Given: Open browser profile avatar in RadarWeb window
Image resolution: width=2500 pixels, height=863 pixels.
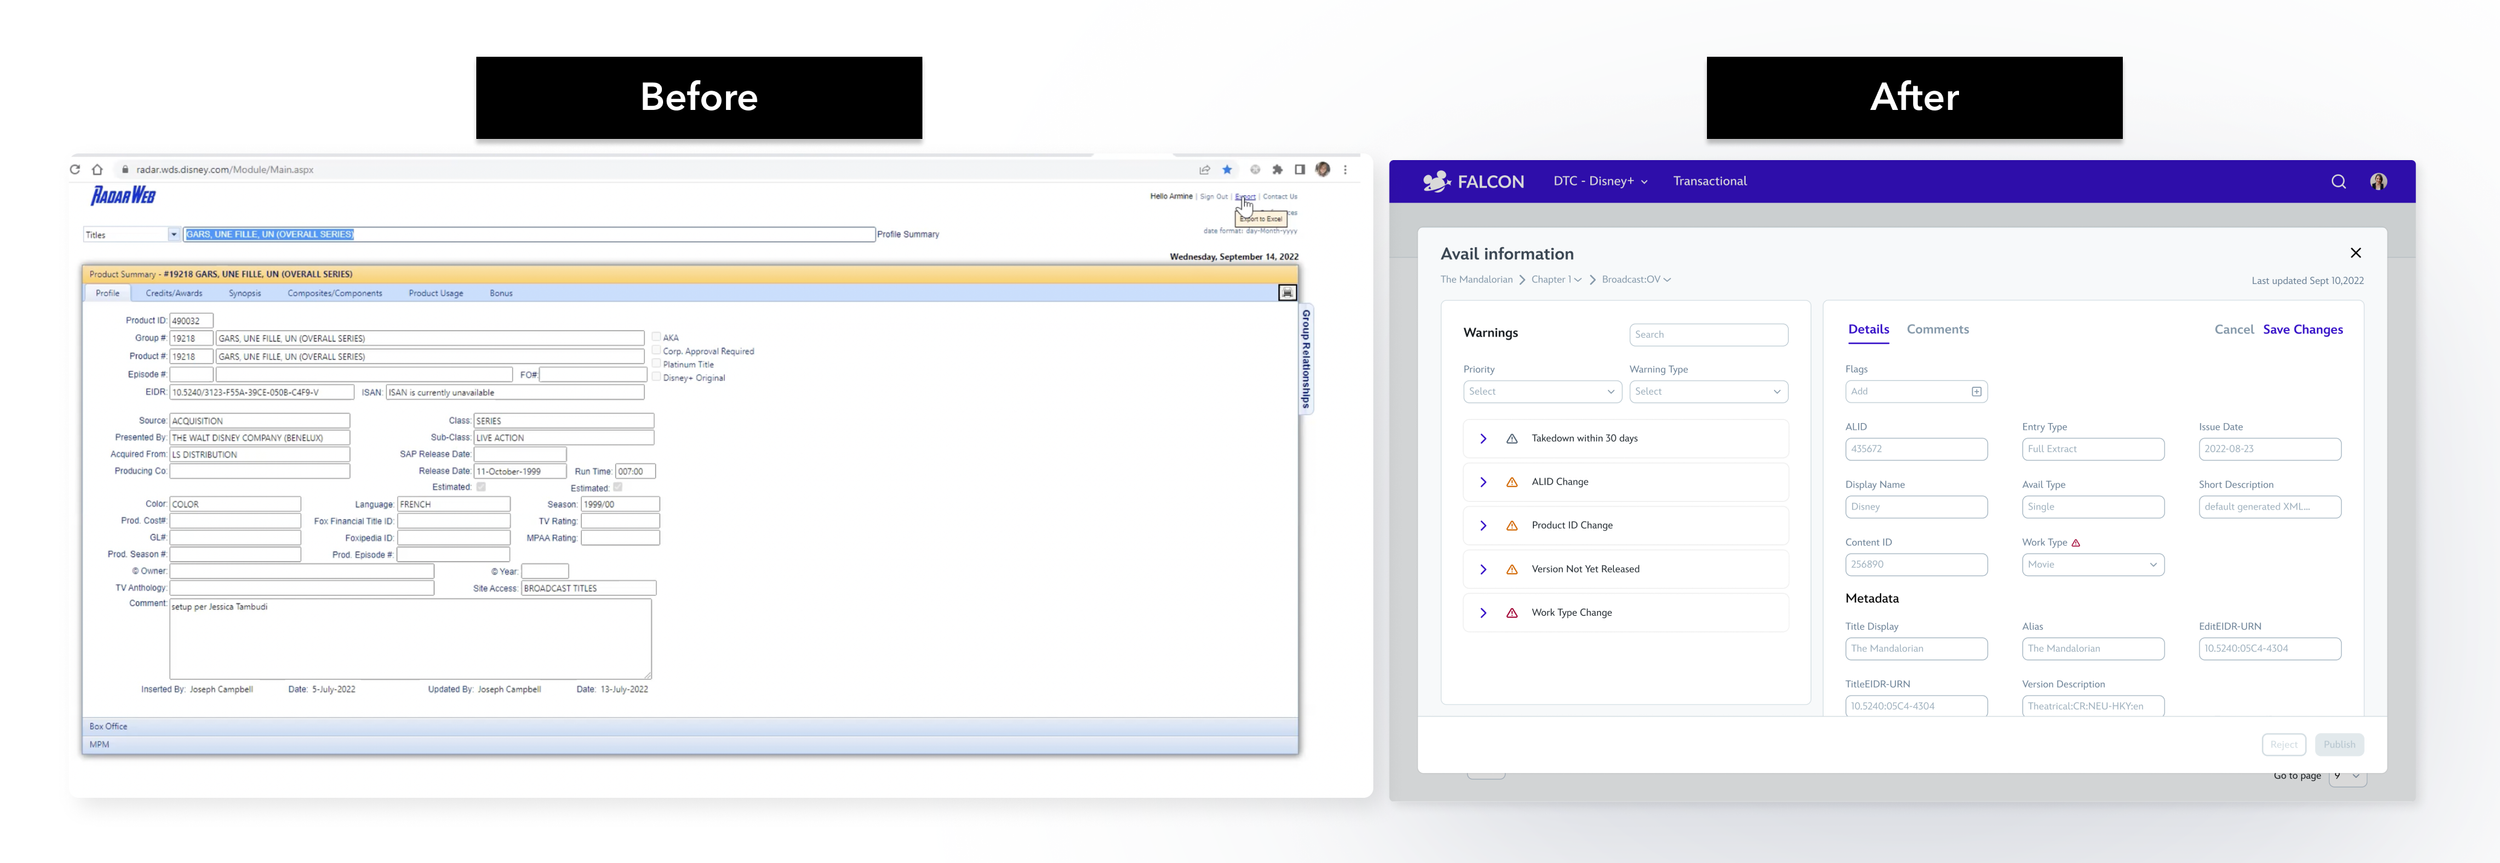Looking at the screenshot, I should pyautogui.click(x=1323, y=170).
